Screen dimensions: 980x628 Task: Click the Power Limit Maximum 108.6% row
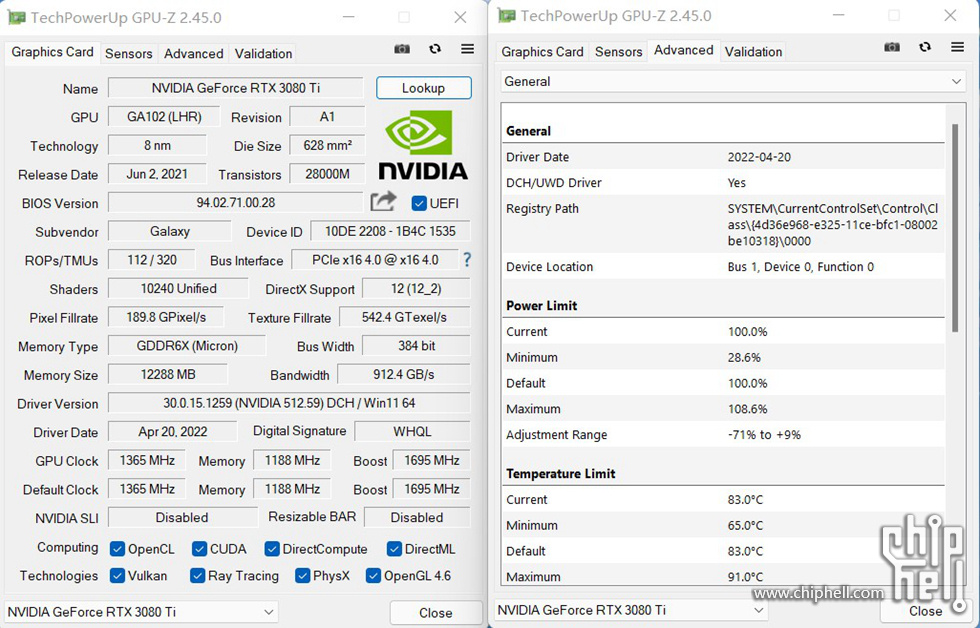click(x=724, y=409)
